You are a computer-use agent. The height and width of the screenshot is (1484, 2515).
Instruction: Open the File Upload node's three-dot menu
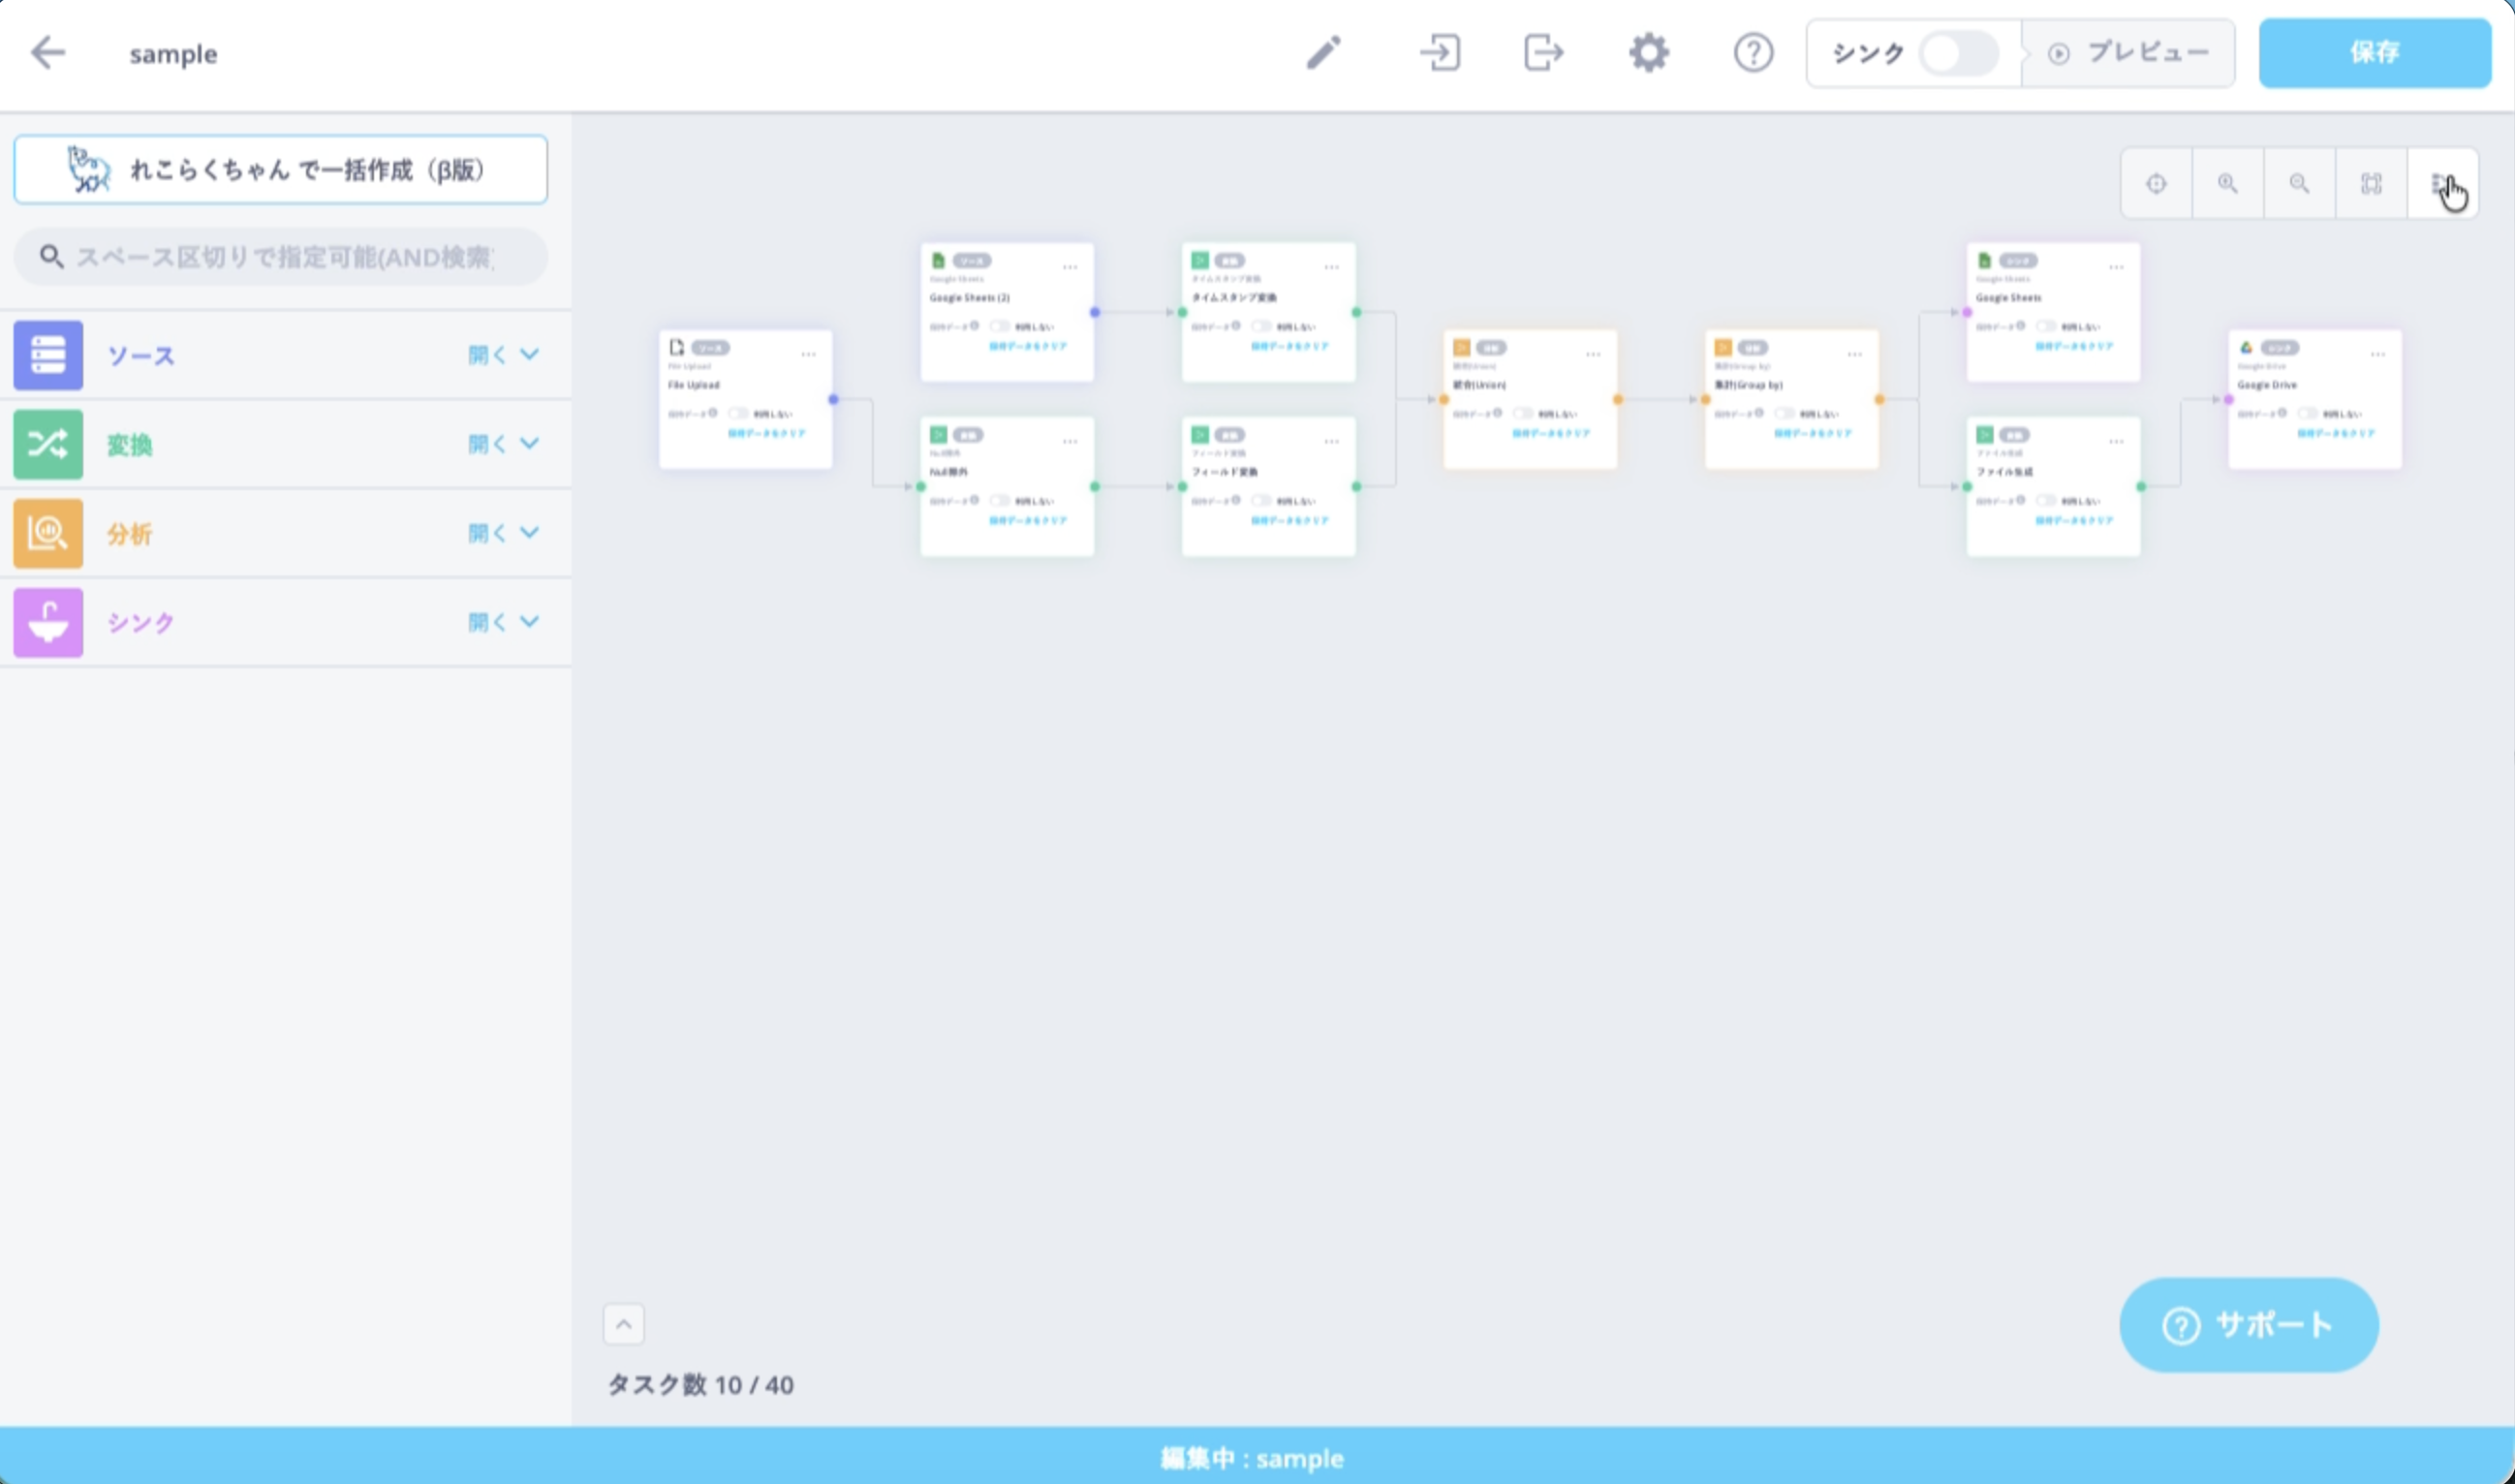point(808,354)
